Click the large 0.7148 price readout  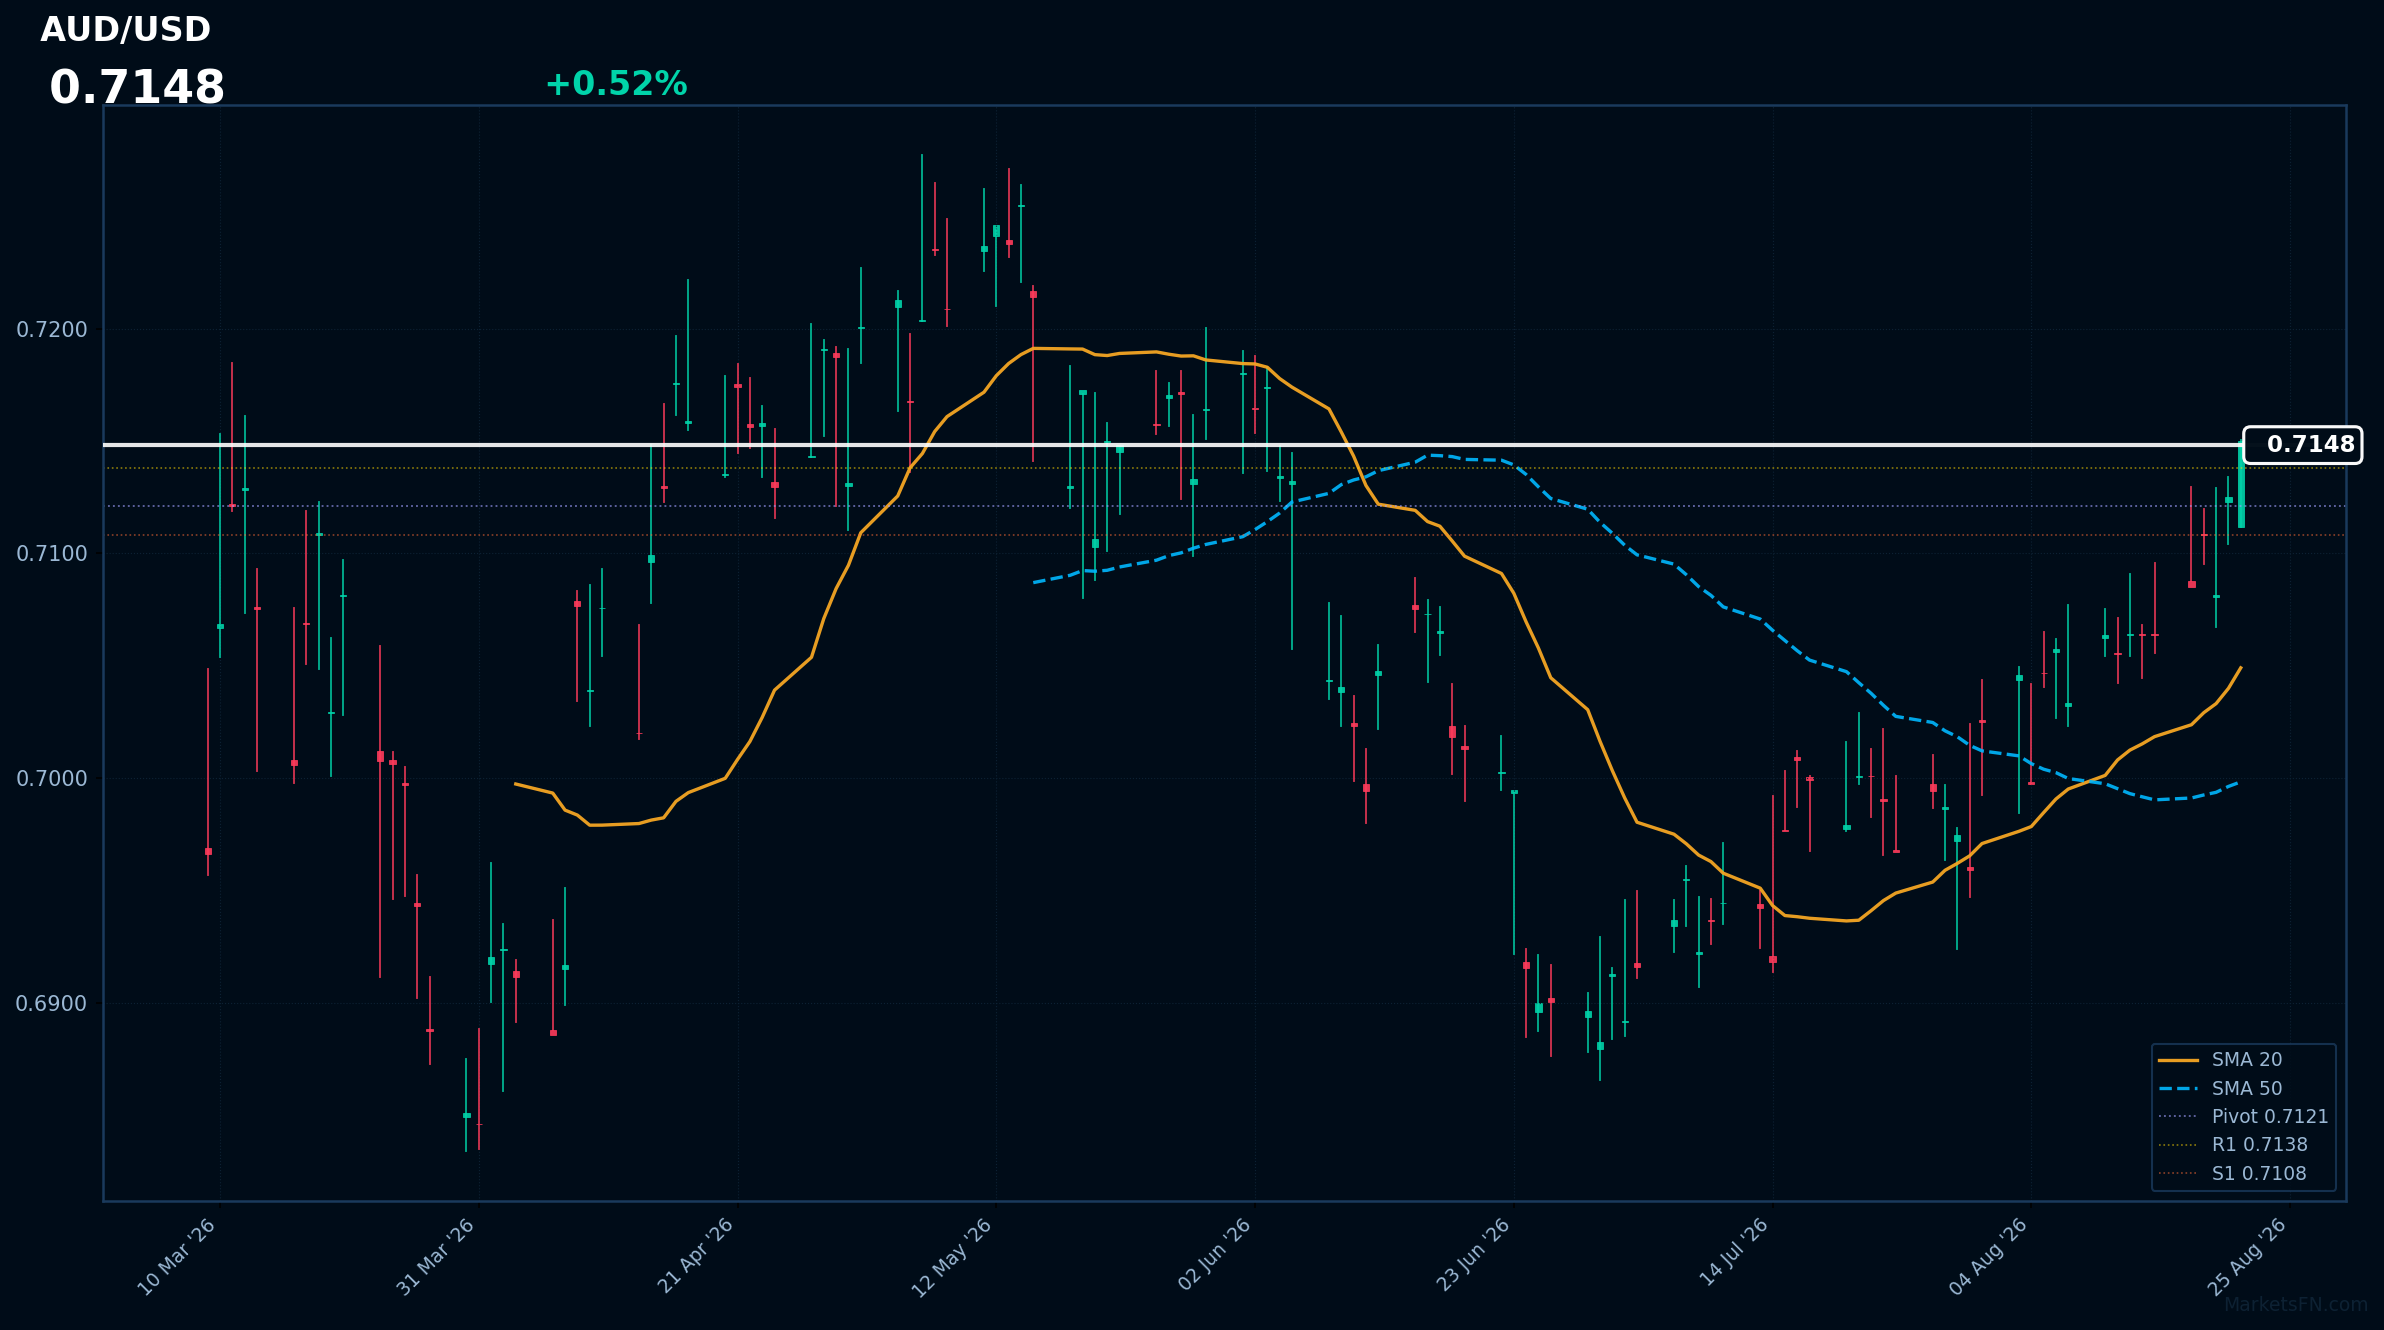tap(137, 88)
